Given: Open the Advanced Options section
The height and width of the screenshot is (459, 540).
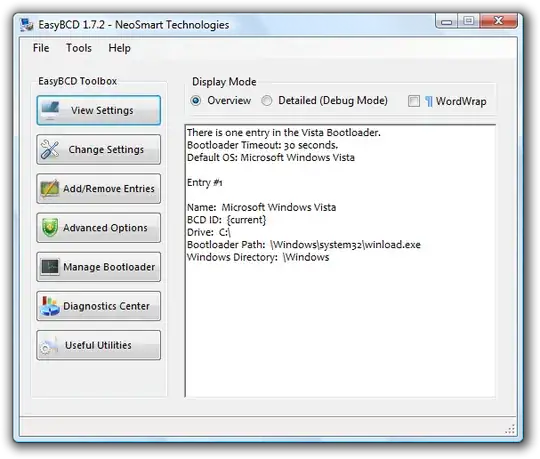Looking at the screenshot, I should [x=98, y=228].
